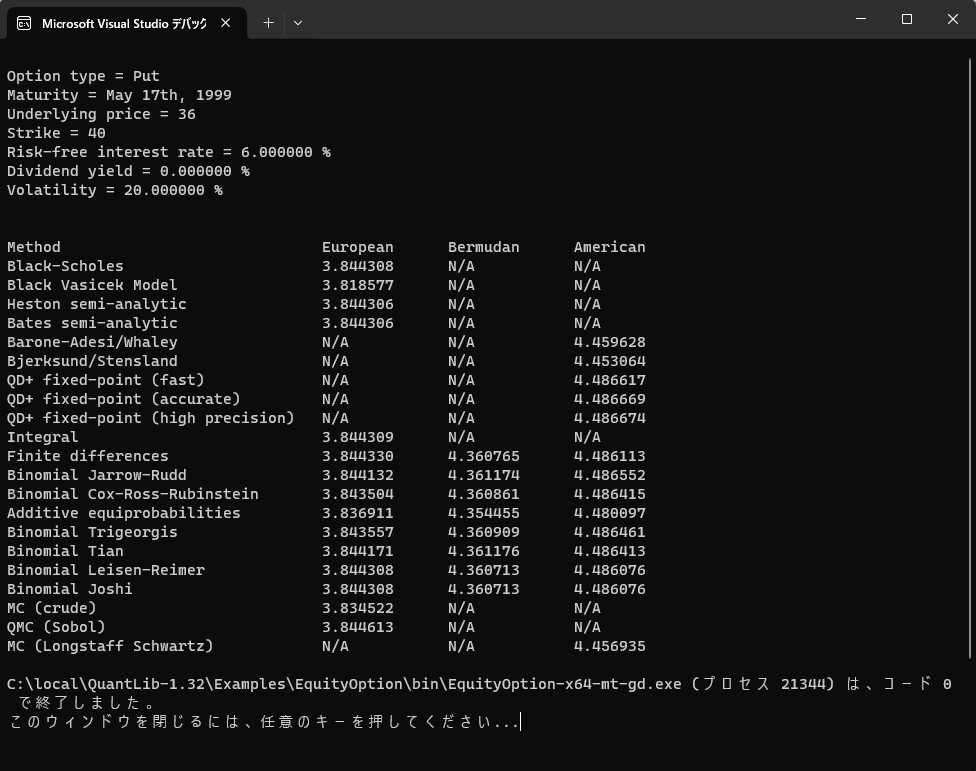The height and width of the screenshot is (771, 976).
Task: Click the American value 4.456935
Action: point(609,646)
